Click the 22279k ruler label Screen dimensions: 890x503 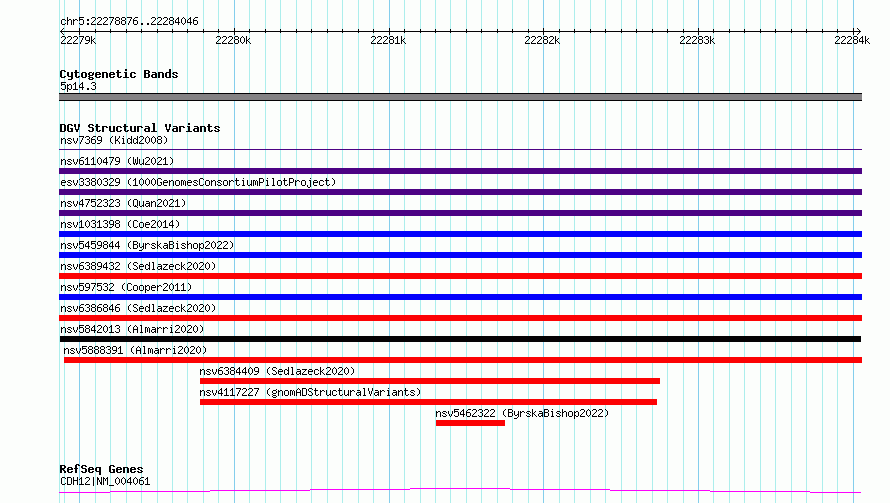click(78, 40)
